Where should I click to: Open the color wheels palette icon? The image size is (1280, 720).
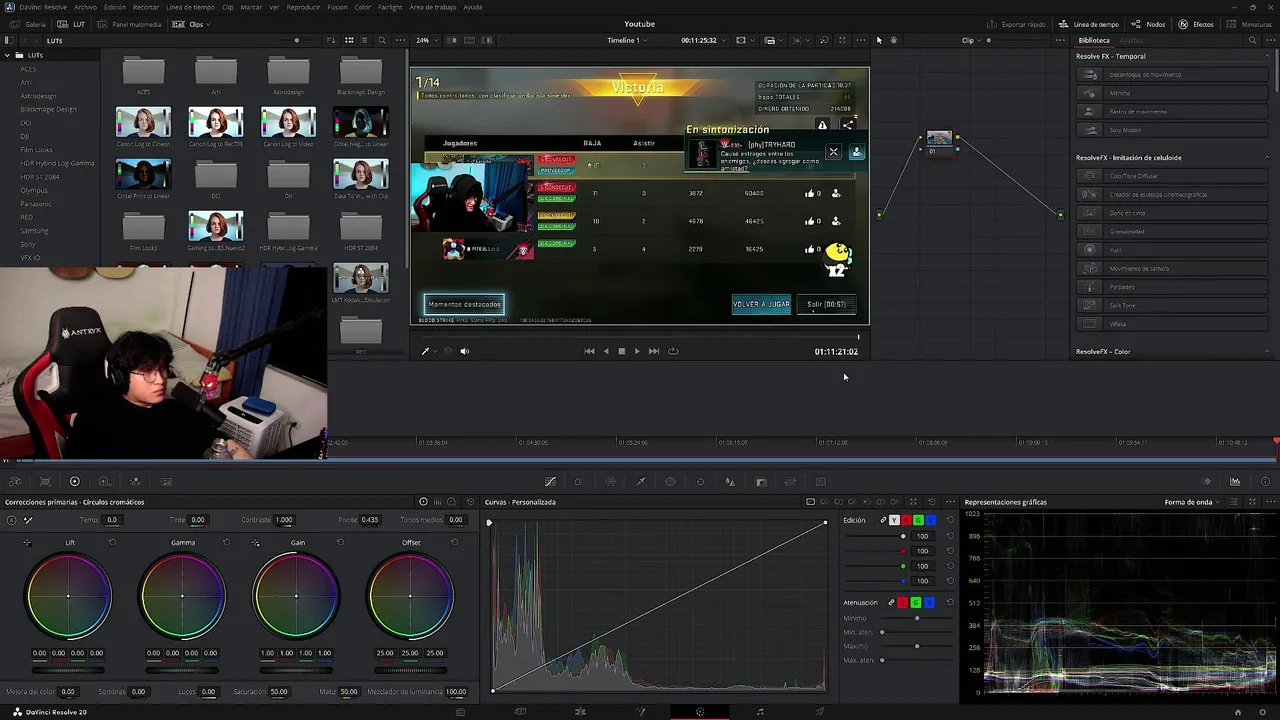pos(74,482)
